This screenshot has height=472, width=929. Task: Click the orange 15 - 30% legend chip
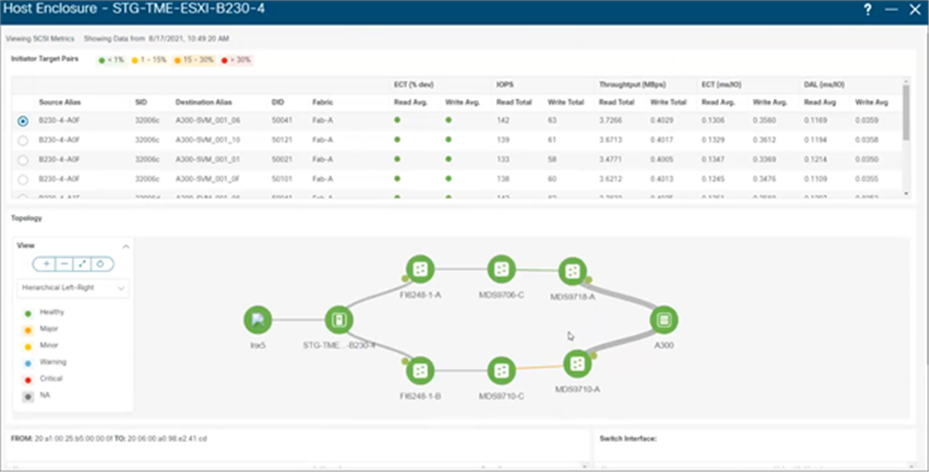pos(194,60)
